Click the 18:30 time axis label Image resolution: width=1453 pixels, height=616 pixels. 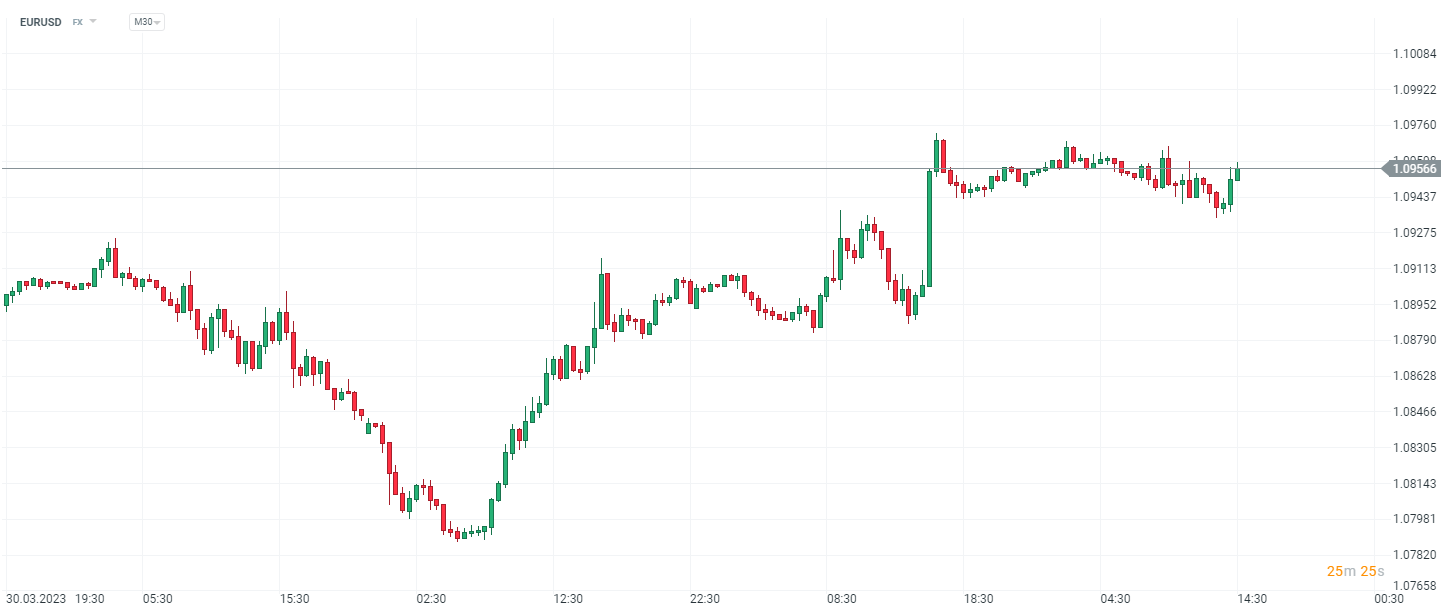979,599
